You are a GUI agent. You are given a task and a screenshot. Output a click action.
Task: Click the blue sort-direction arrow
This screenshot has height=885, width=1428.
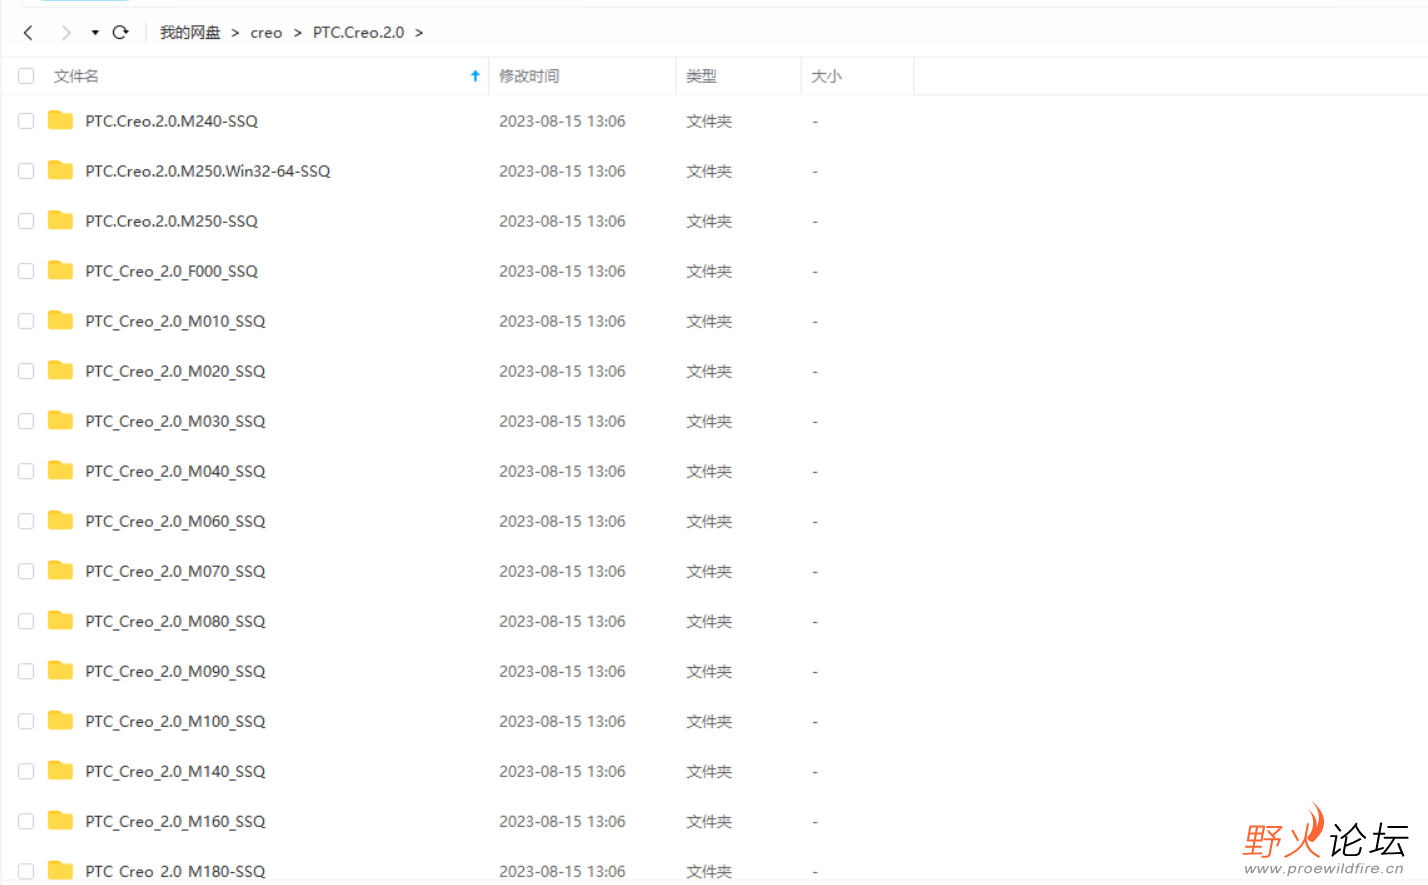pos(475,76)
